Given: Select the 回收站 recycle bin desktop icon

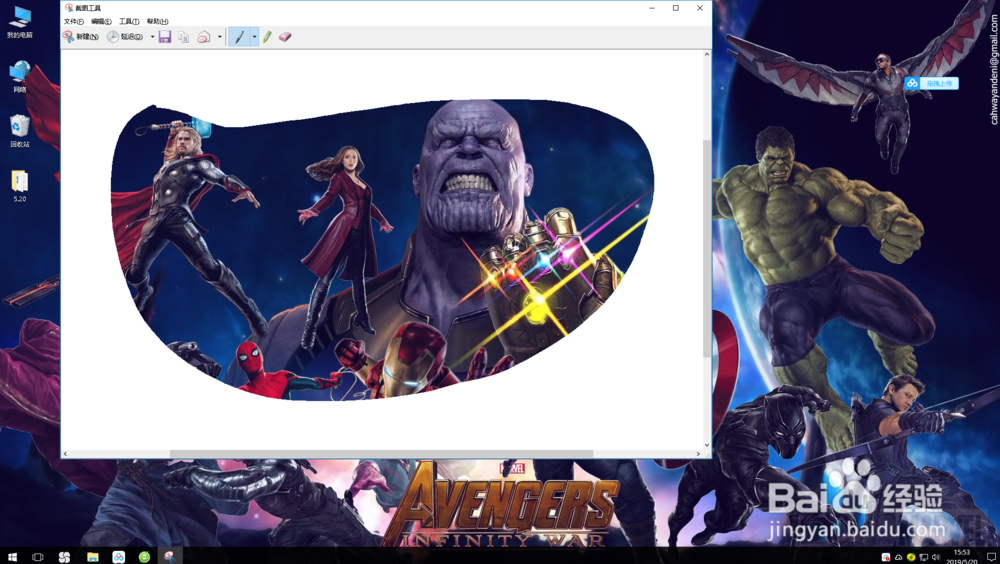Looking at the screenshot, I should [20, 131].
